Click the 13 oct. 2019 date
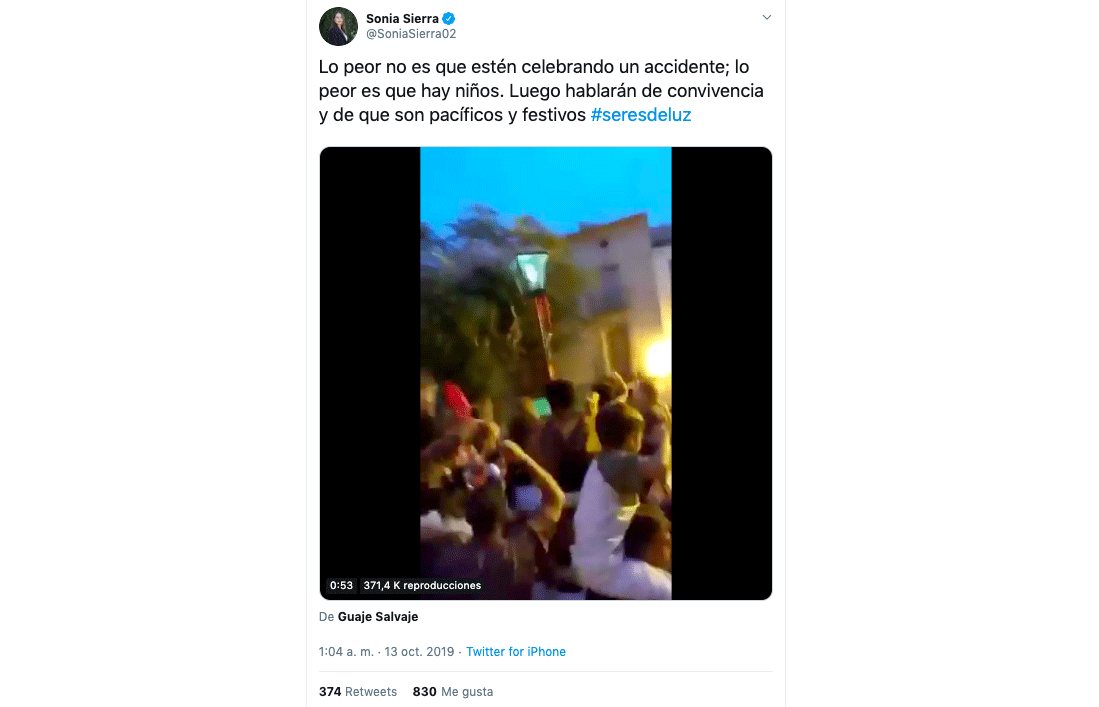This screenshot has width=1099, height=707. click(420, 652)
